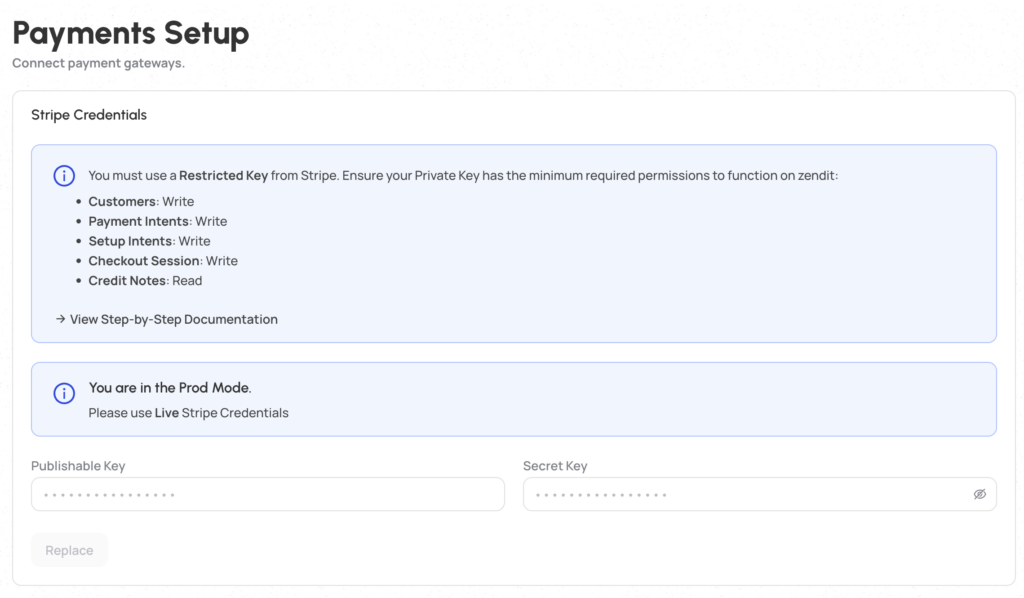Click "You are in the Prod Mode" text
Screen dimensions: 1024x598
pos(170,388)
